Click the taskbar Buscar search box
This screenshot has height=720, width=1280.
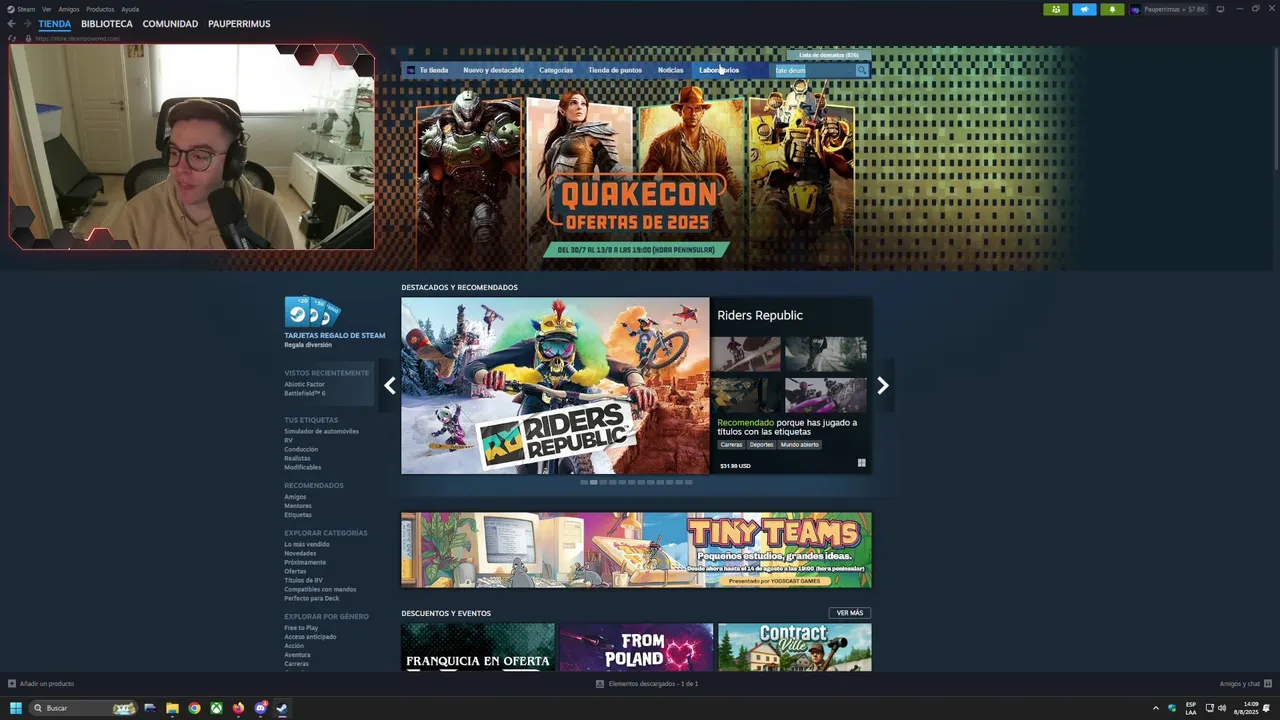[x=84, y=708]
